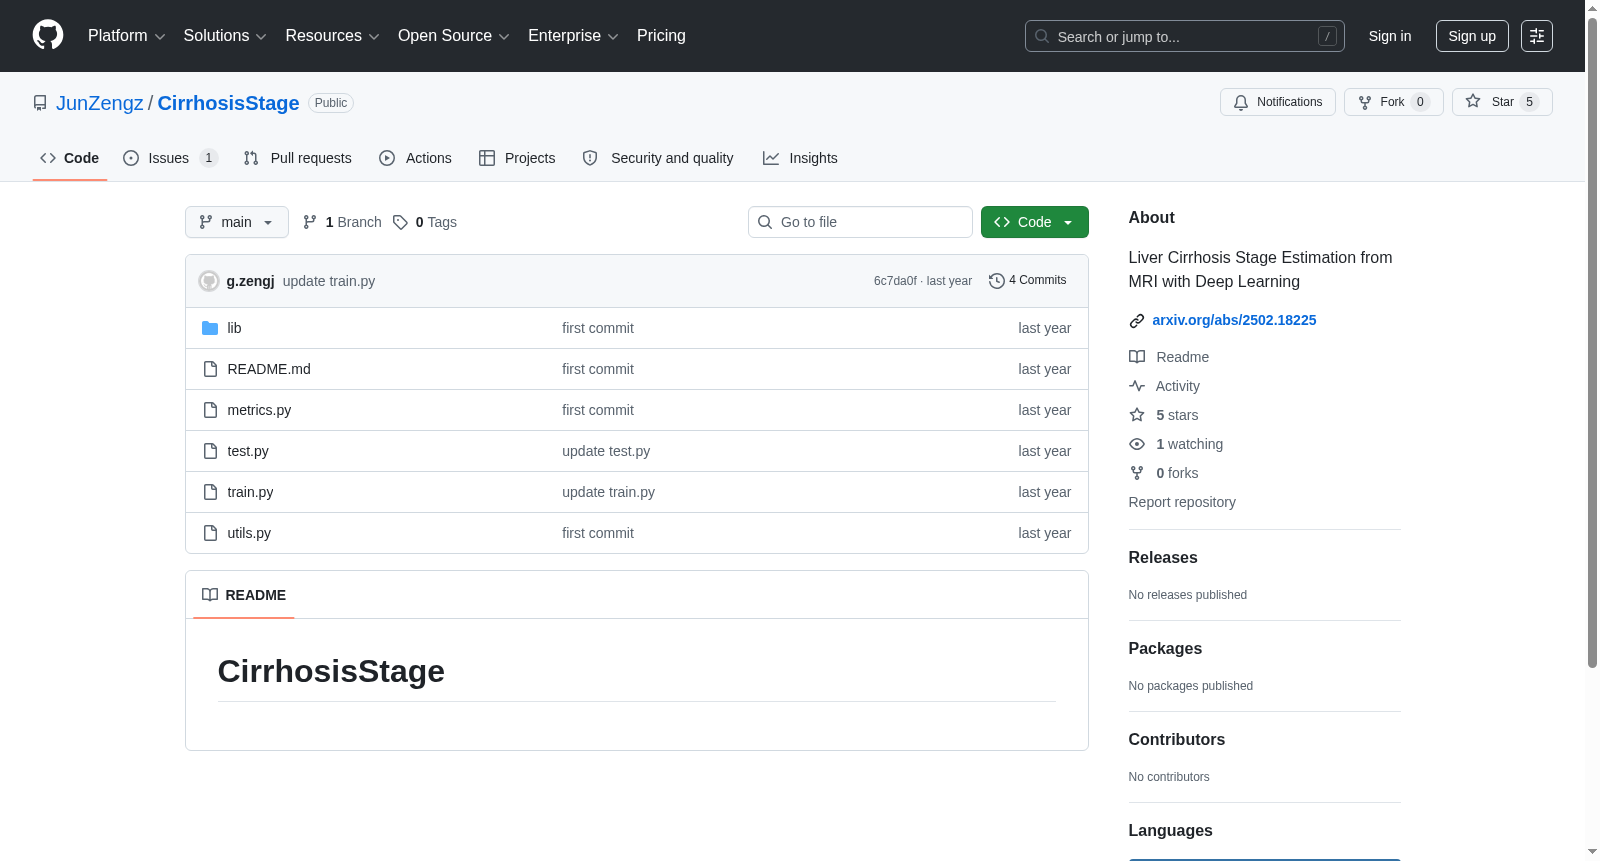This screenshot has width=1600, height=861.
Task: Focus the Go to file input
Action: 860,222
